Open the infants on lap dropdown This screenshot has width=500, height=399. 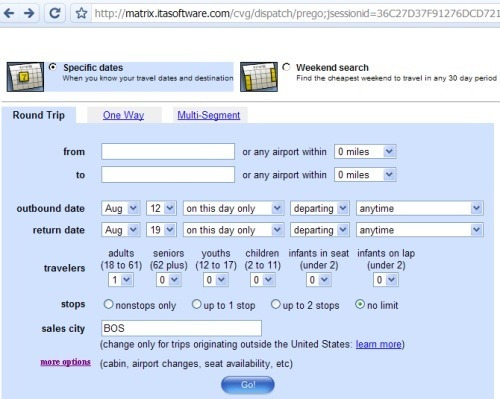(x=386, y=280)
